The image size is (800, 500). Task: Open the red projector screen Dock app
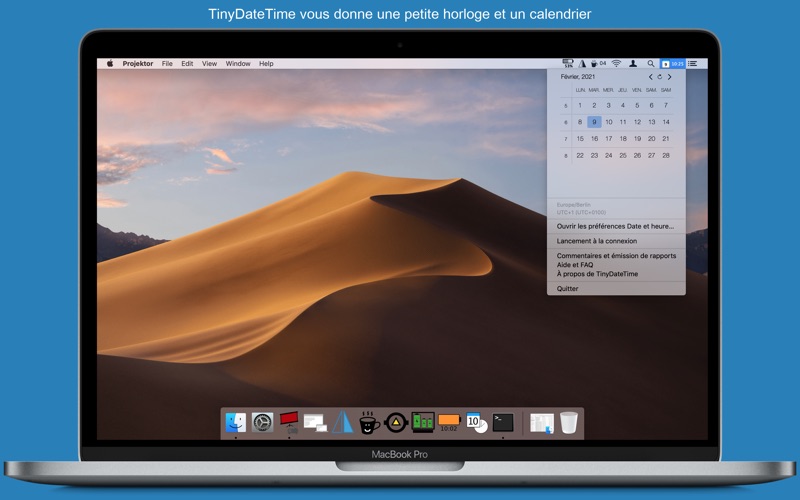289,421
